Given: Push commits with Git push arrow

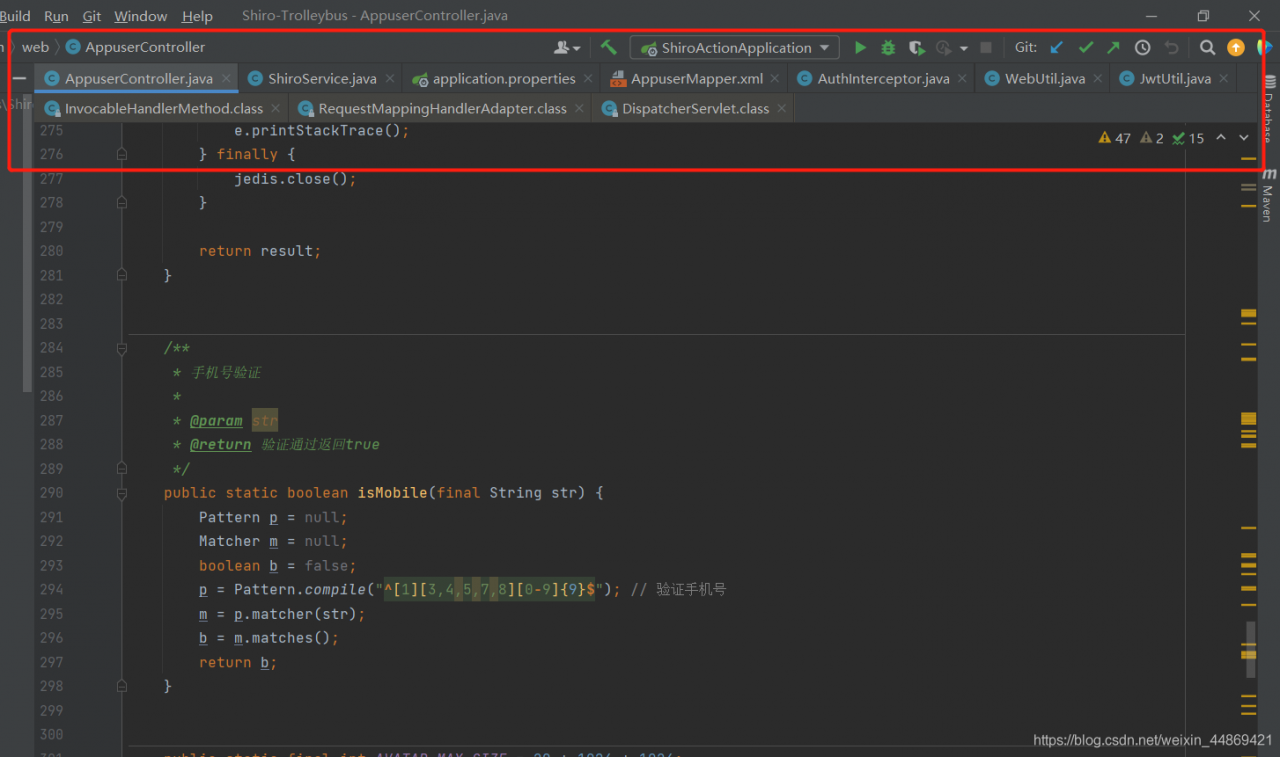Looking at the screenshot, I should (1113, 48).
